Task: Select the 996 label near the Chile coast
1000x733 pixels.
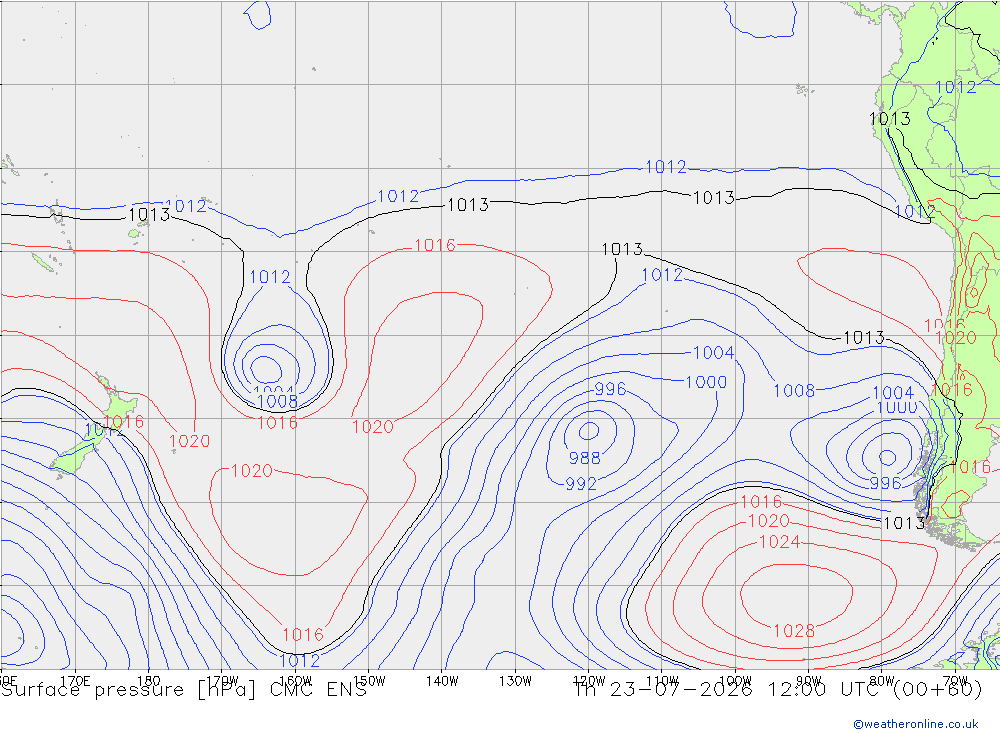Action: [x=885, y=483]
